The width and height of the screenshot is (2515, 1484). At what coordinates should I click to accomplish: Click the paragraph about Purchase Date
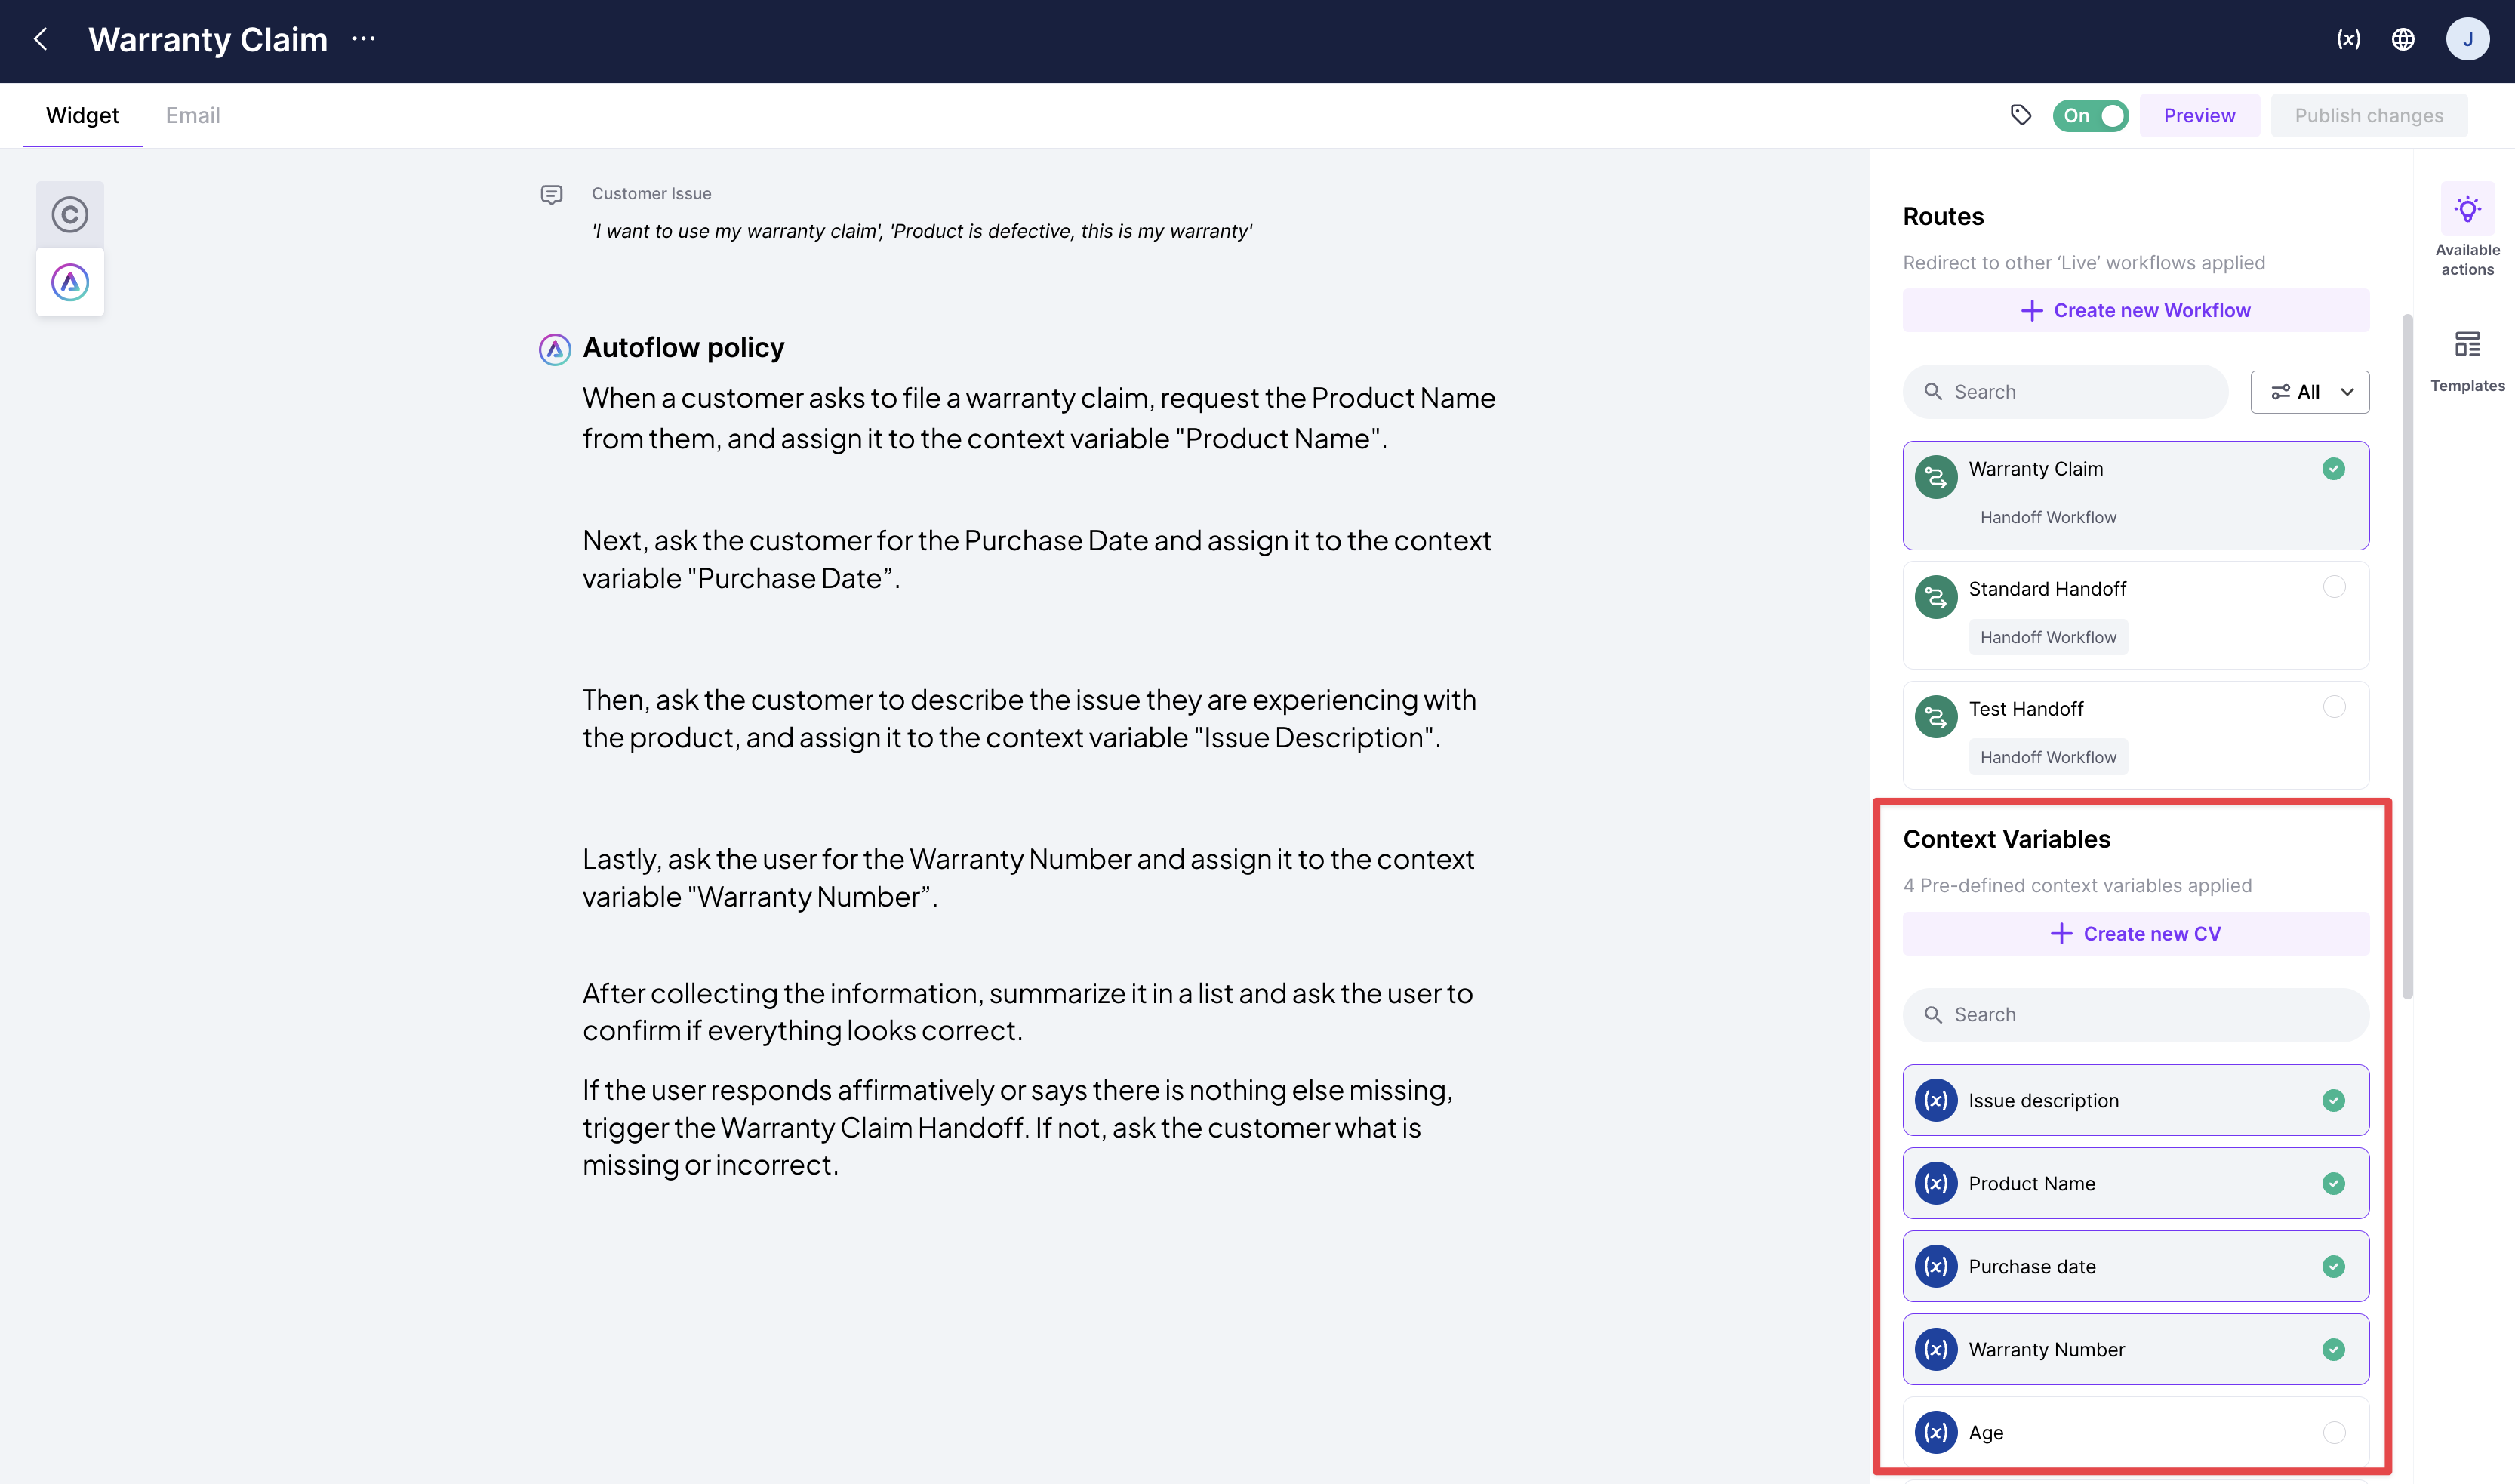(1037, 559)
